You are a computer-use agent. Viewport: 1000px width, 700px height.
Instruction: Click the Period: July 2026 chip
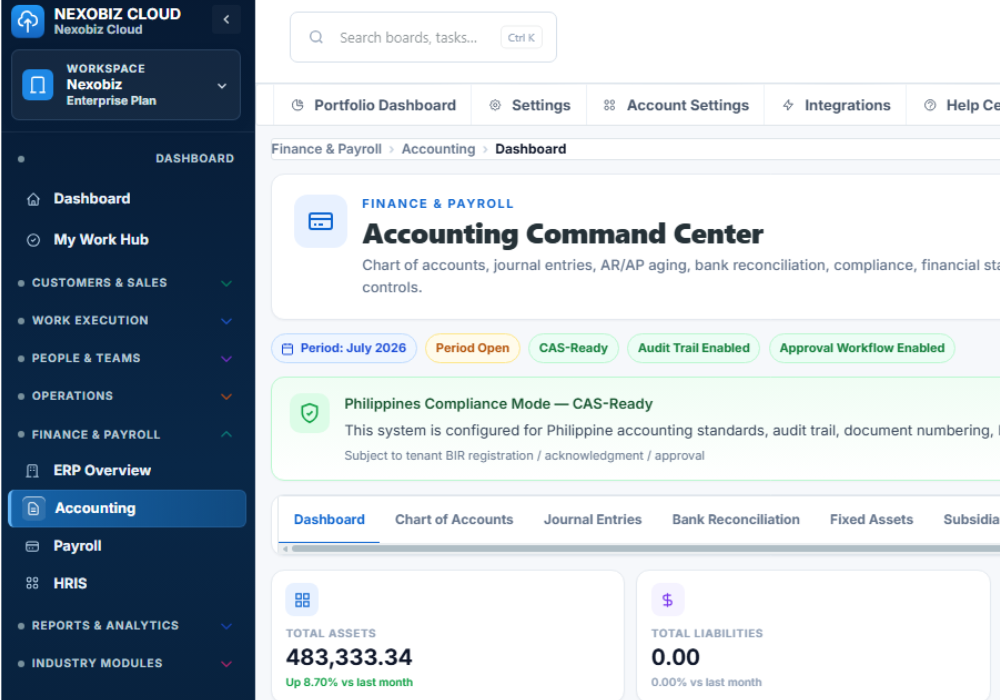pyautogui.click(x=344, y=348)
